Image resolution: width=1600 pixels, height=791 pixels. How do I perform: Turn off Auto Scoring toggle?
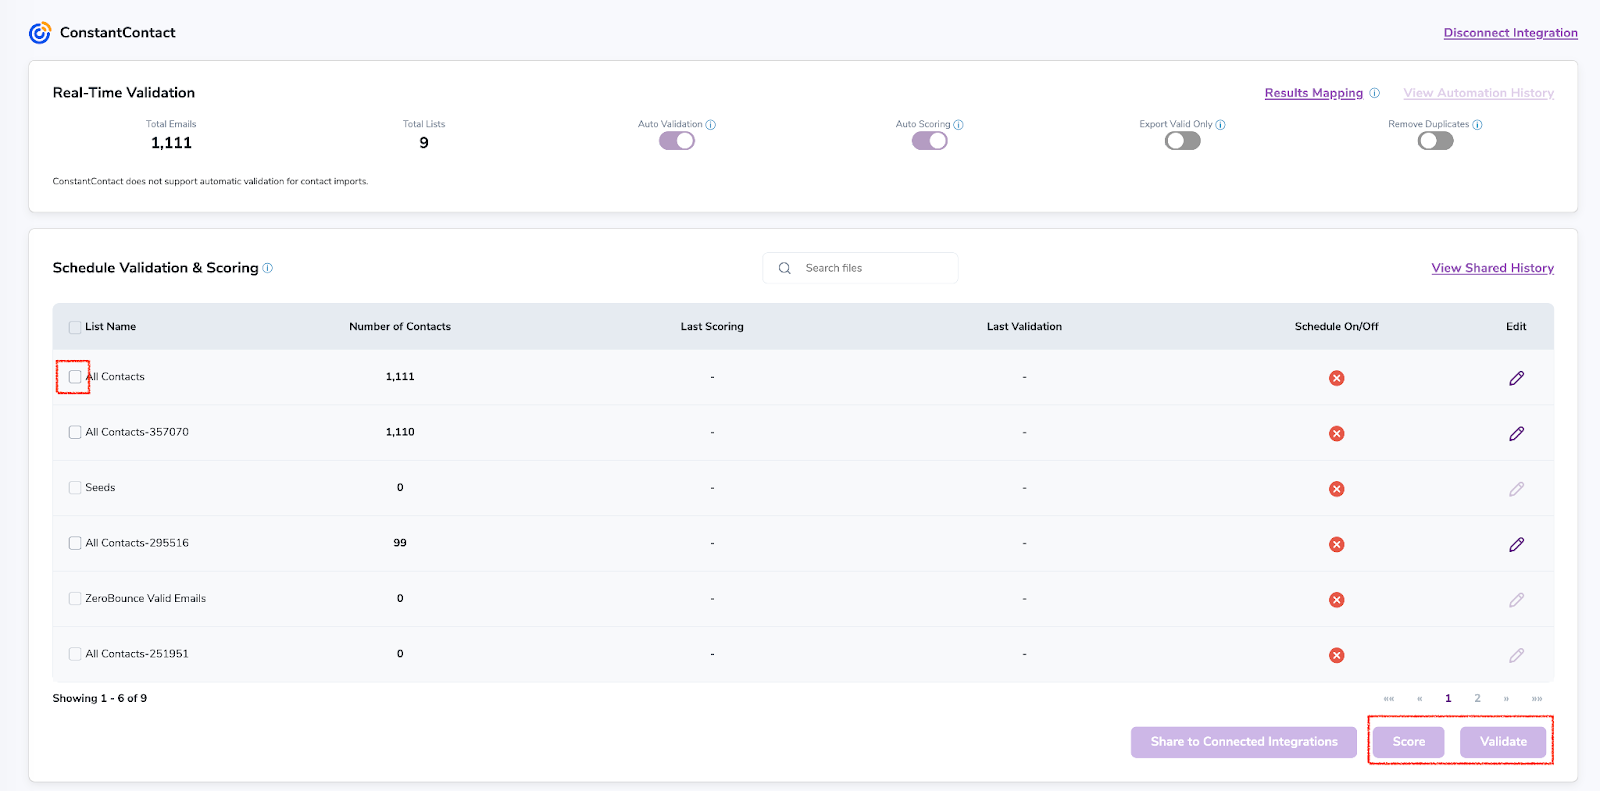(x=930, y=141)
